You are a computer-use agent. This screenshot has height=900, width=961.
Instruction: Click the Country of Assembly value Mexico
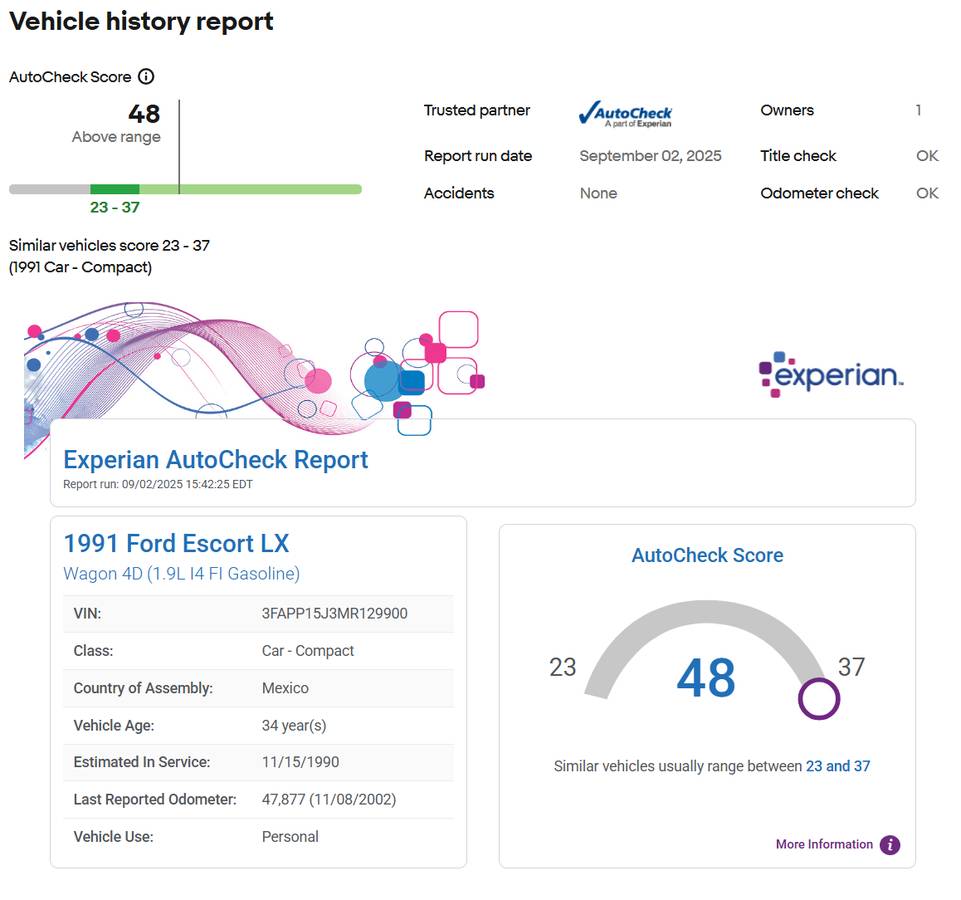[285, 688]
